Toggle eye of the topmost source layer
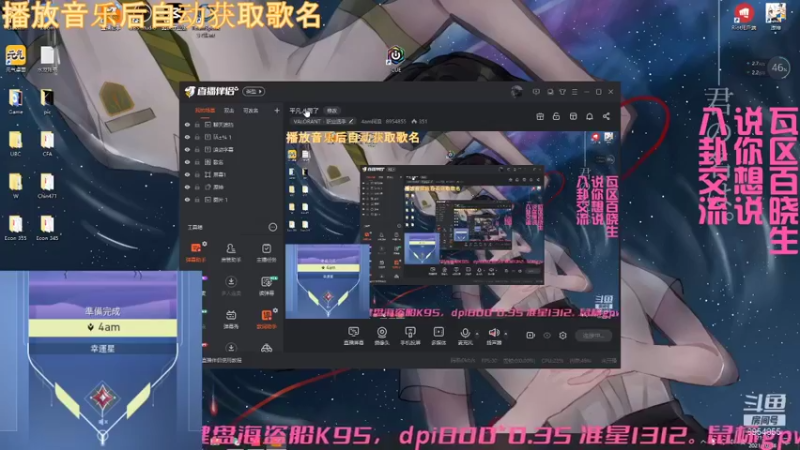Screen dimensions: 800x450 pos(187,124)
